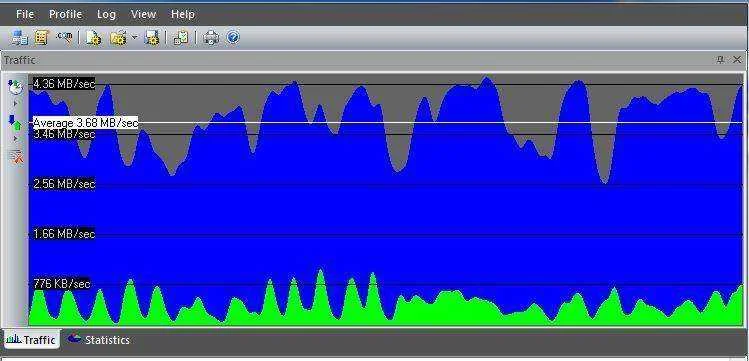749x361 pixels.
Task: Click the '776 KB/sec' axis label
Action: click(61, 284)
